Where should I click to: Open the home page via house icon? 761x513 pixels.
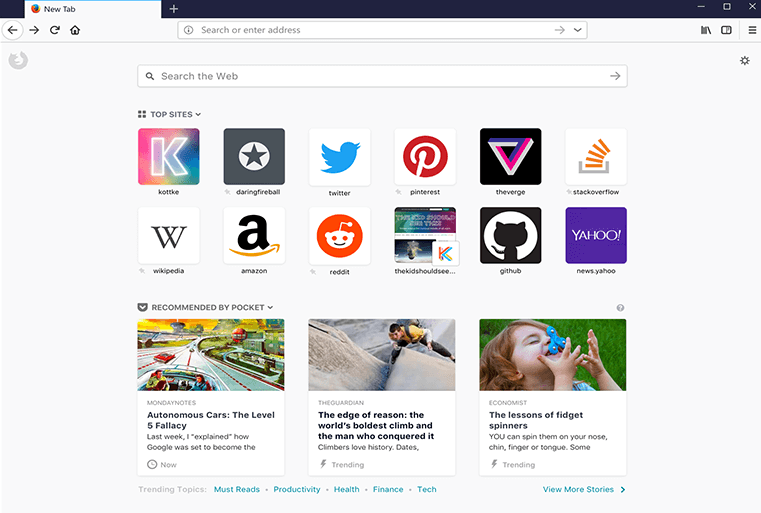(x=75, y=30)
